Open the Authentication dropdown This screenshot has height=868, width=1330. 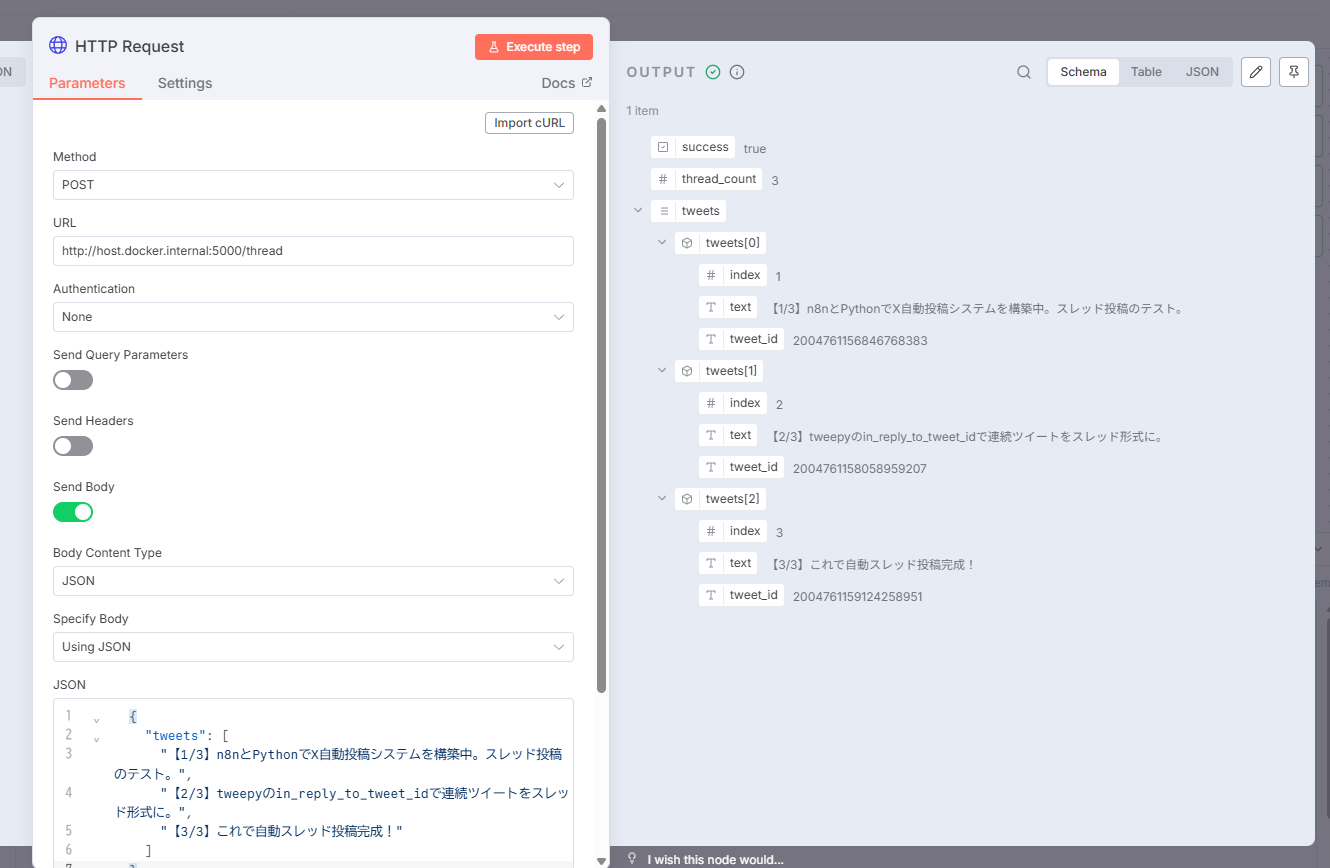[313, 317]
